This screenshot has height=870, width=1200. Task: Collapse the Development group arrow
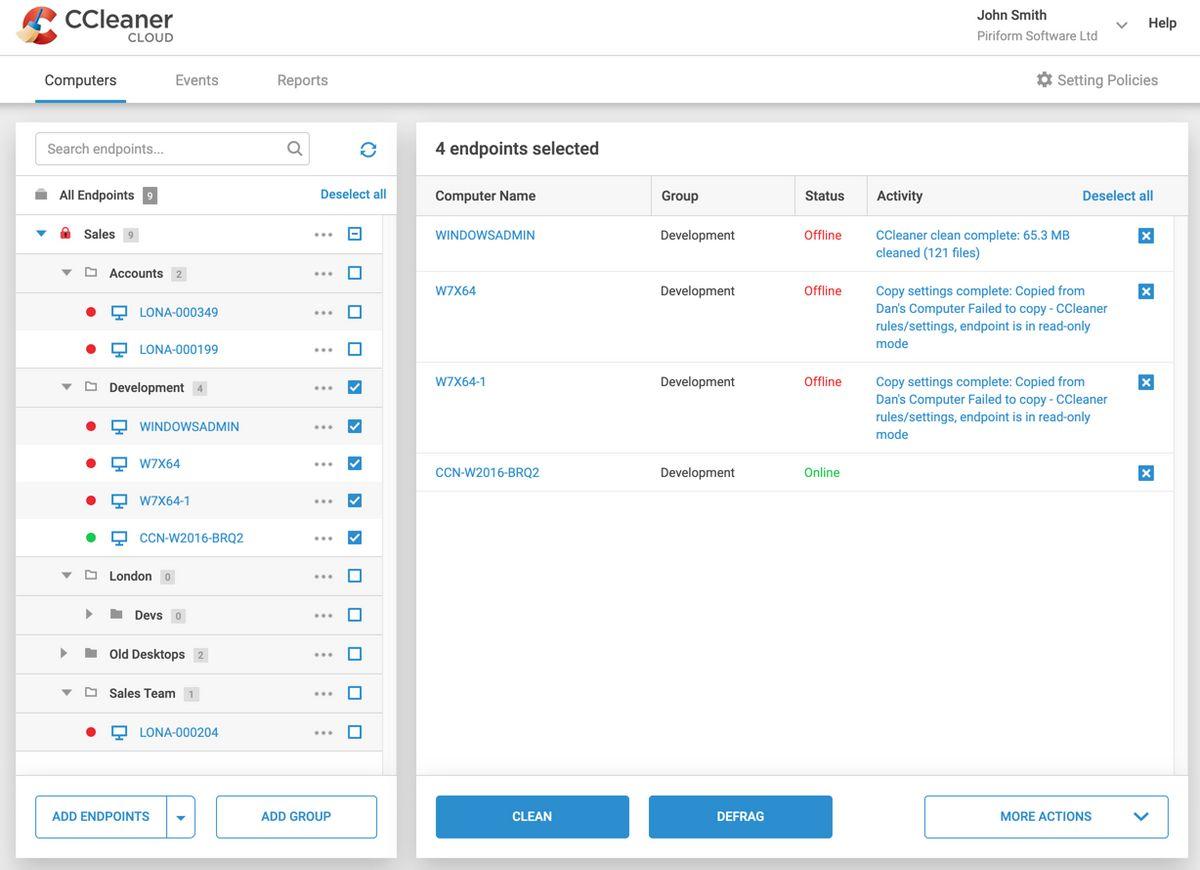pos(66,387)
